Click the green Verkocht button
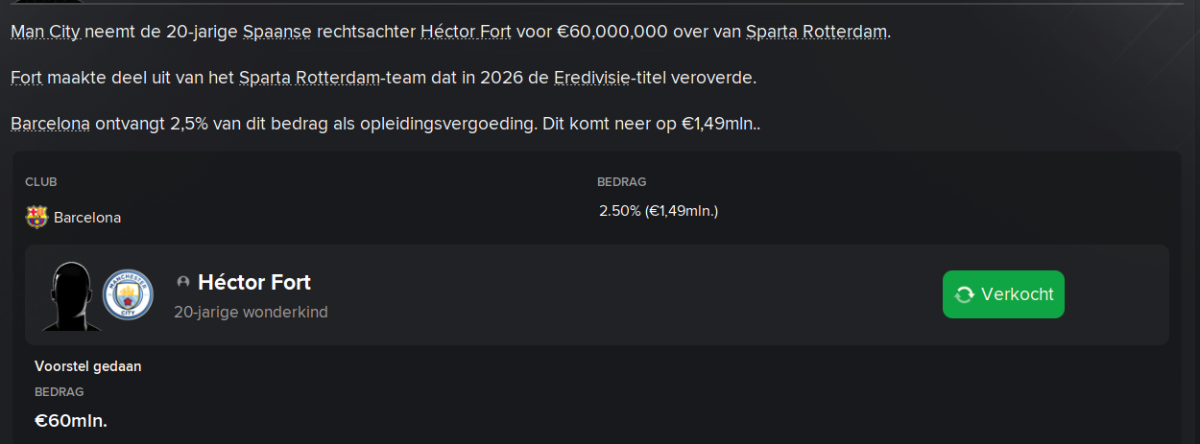Viewport: 1200px width, 444px height. tap(1003, 294)
